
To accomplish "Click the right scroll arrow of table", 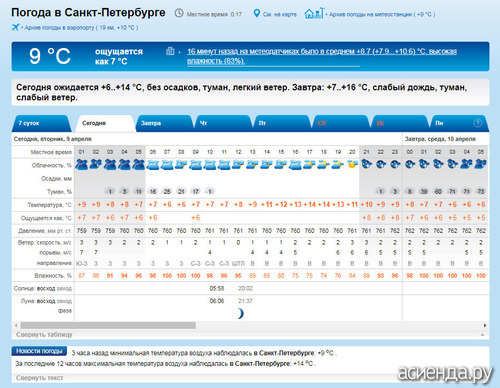I will (485, 325).
